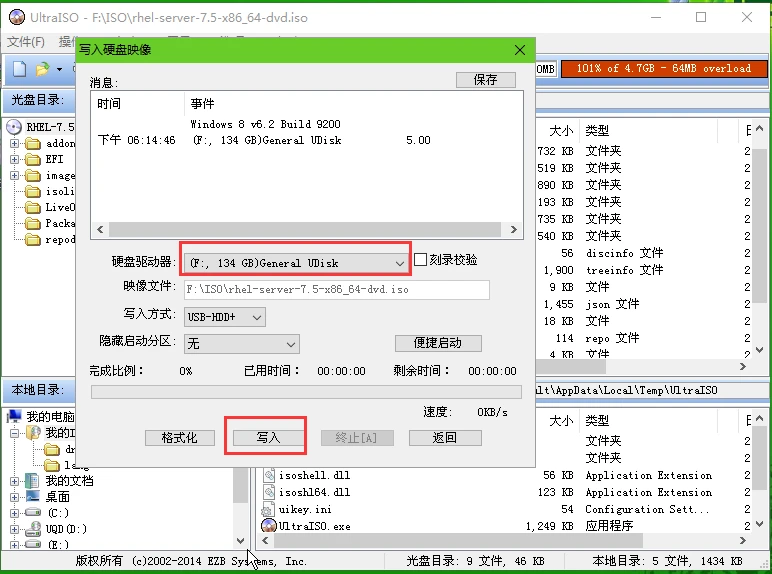Viewport: 772px width, 574px height.
Task: Click lower 大小 column header
Action: [561, 420]
